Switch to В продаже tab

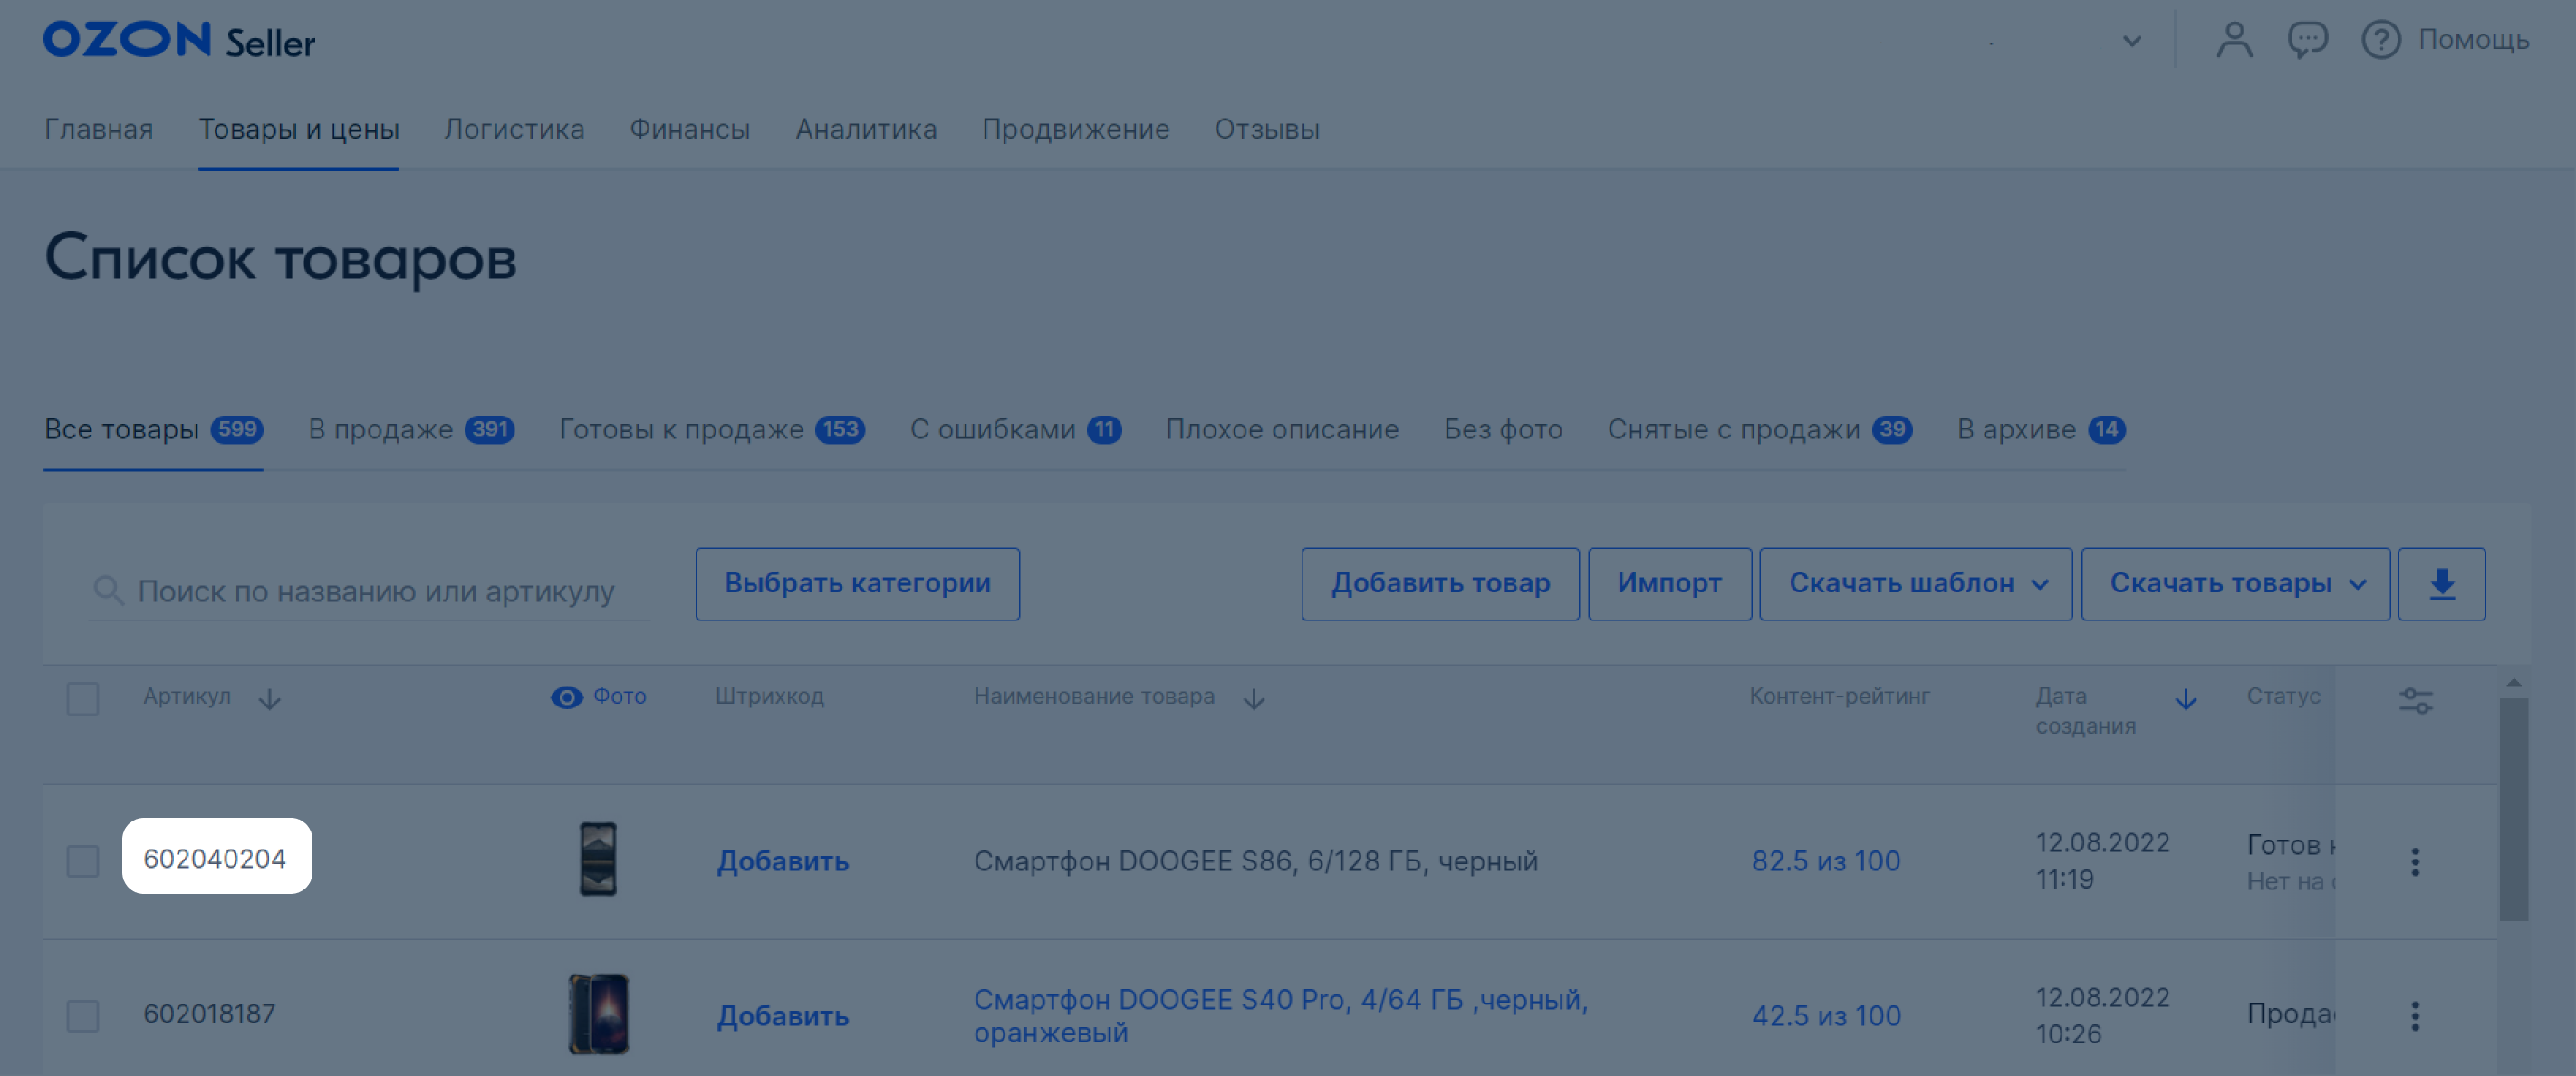[x=411, y=429]
